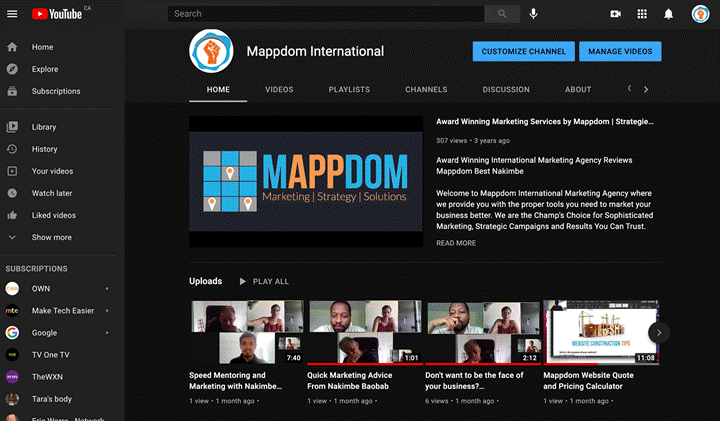Viewport: 720px width, 421px height.
Task: Select Tara's body in subscriptions list
Action: click(51, 399)
